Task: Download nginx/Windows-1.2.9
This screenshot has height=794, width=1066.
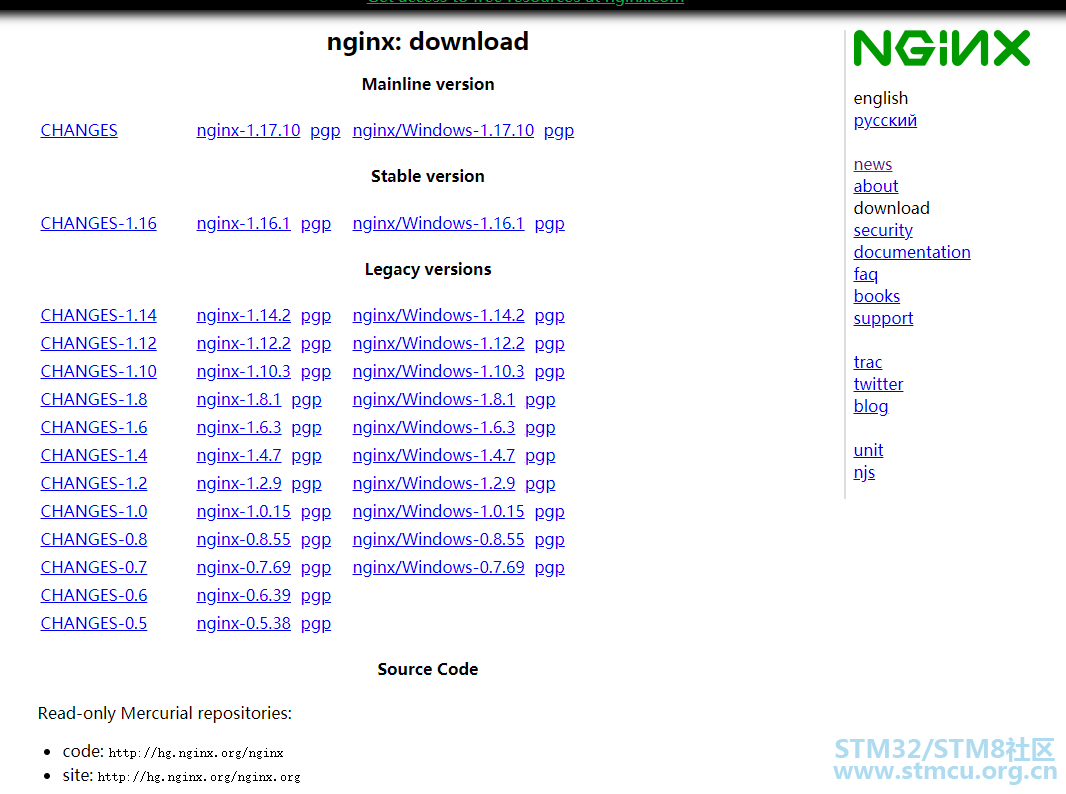Action: pyautogui.click(x=434, y=483)
